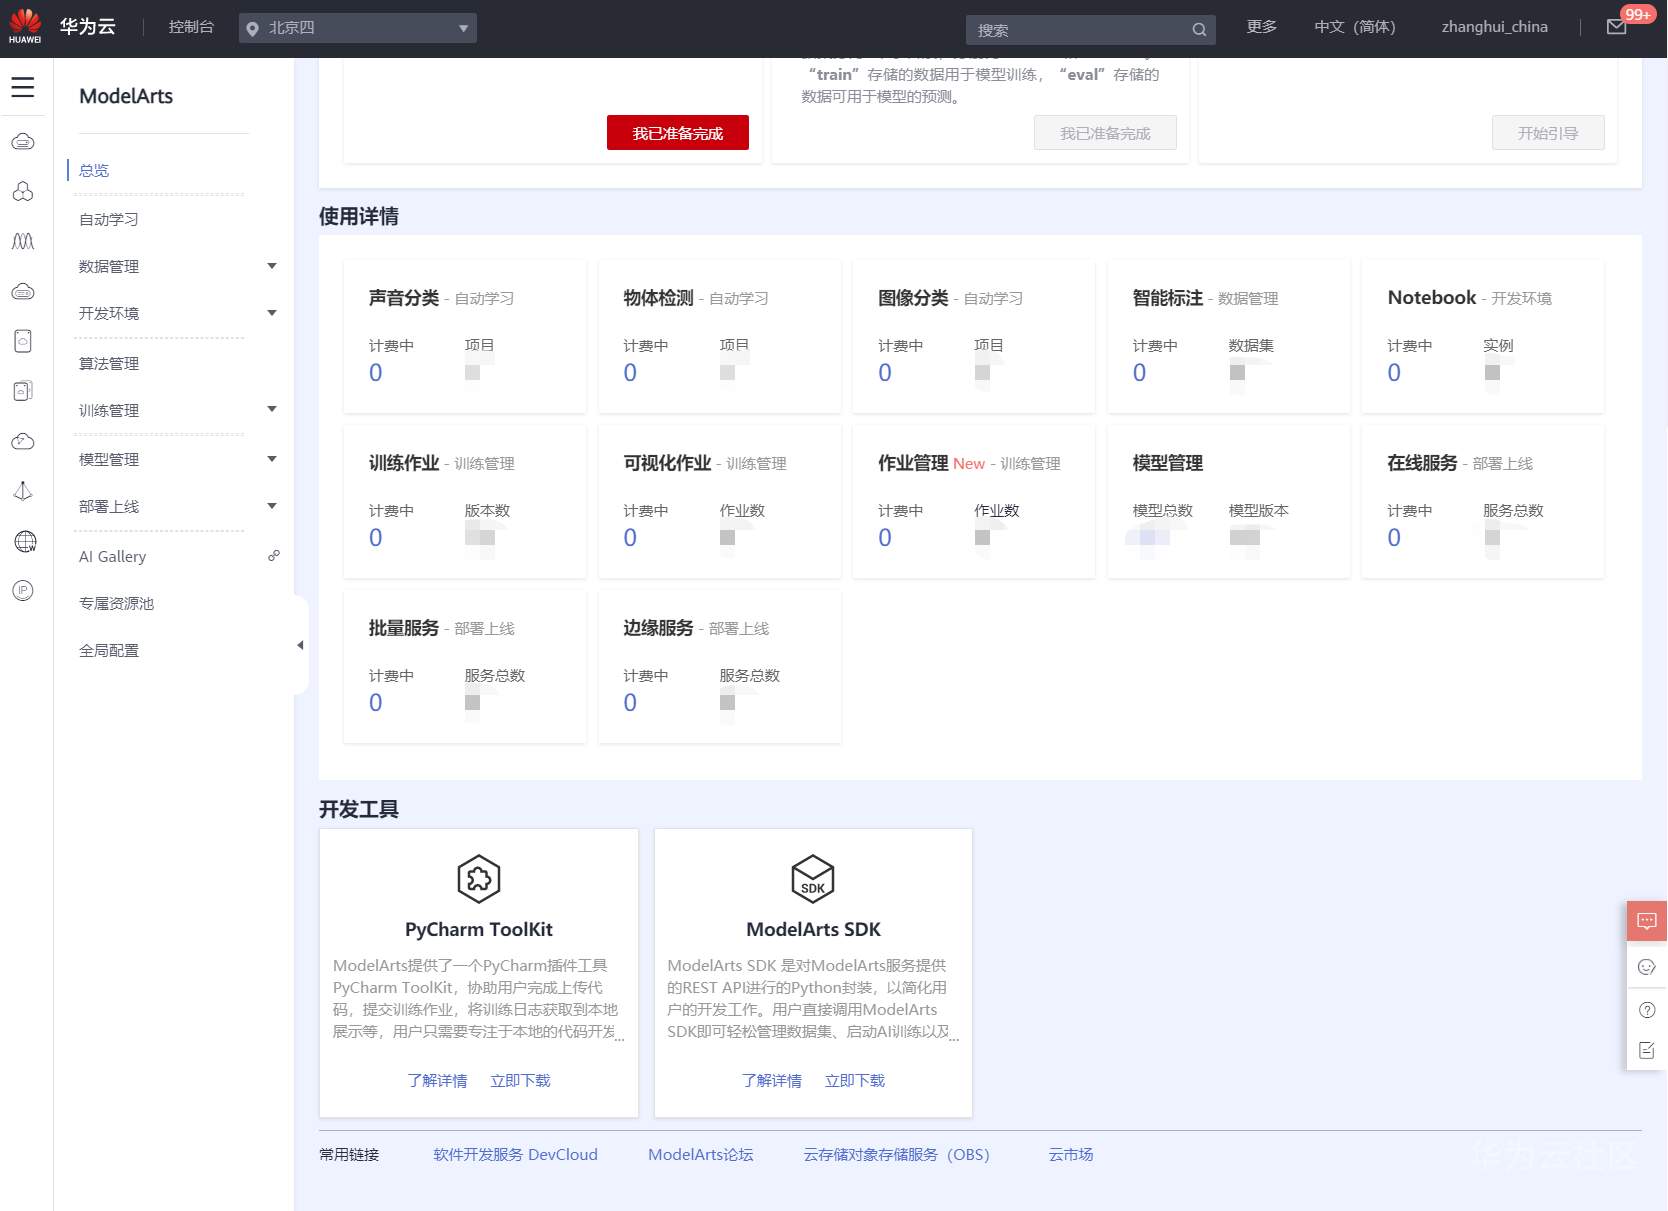Click 了解详情 under ModelArts SDK
The height and width of the screenshot is (1211, 1668).
point(771,1080)
